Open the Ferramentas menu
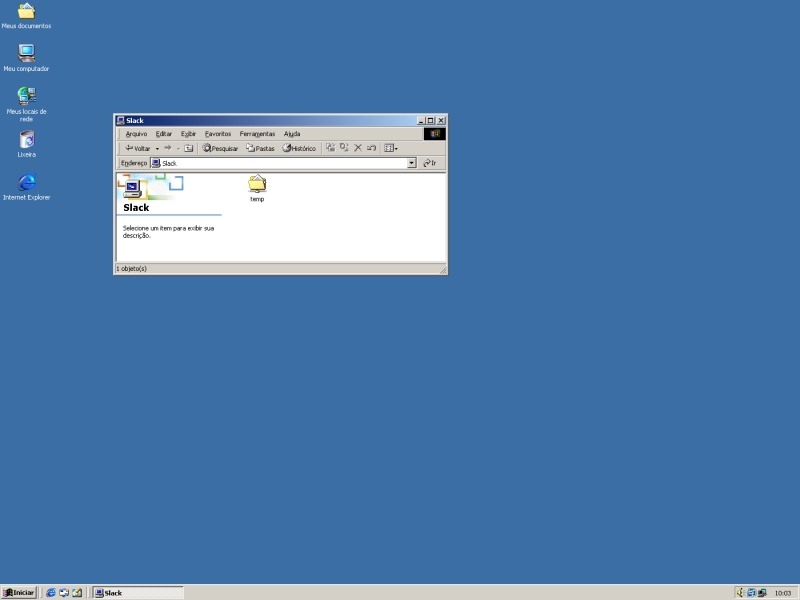Viewport: 800px width, 600px height. pos(257,133)
